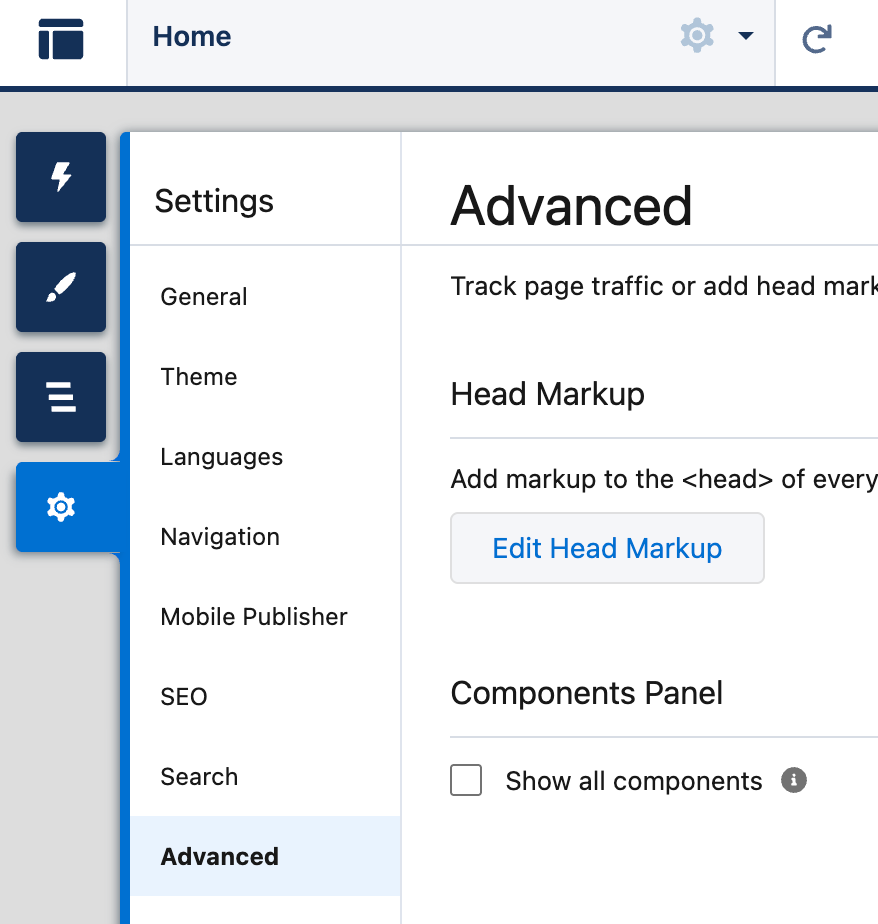Refresh the page preview with circular arrow icon
Viewport: 878px width, 924px height.
pos(817,35)
